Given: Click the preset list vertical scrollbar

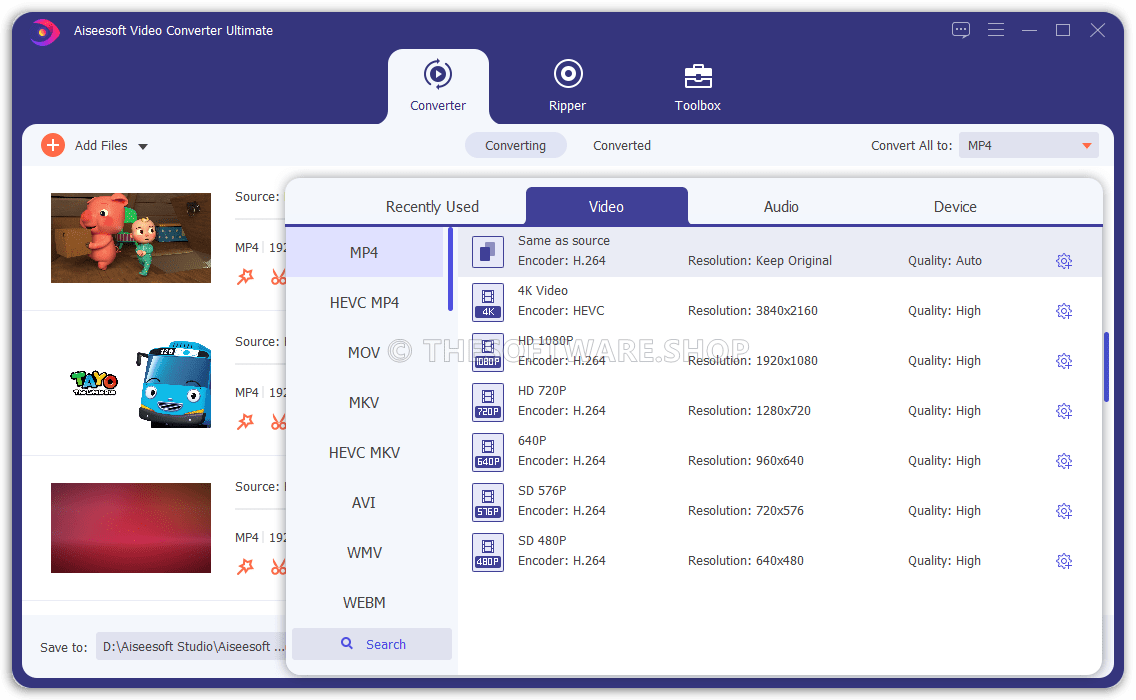Looking at the screenshot, I should (1106, 367).
